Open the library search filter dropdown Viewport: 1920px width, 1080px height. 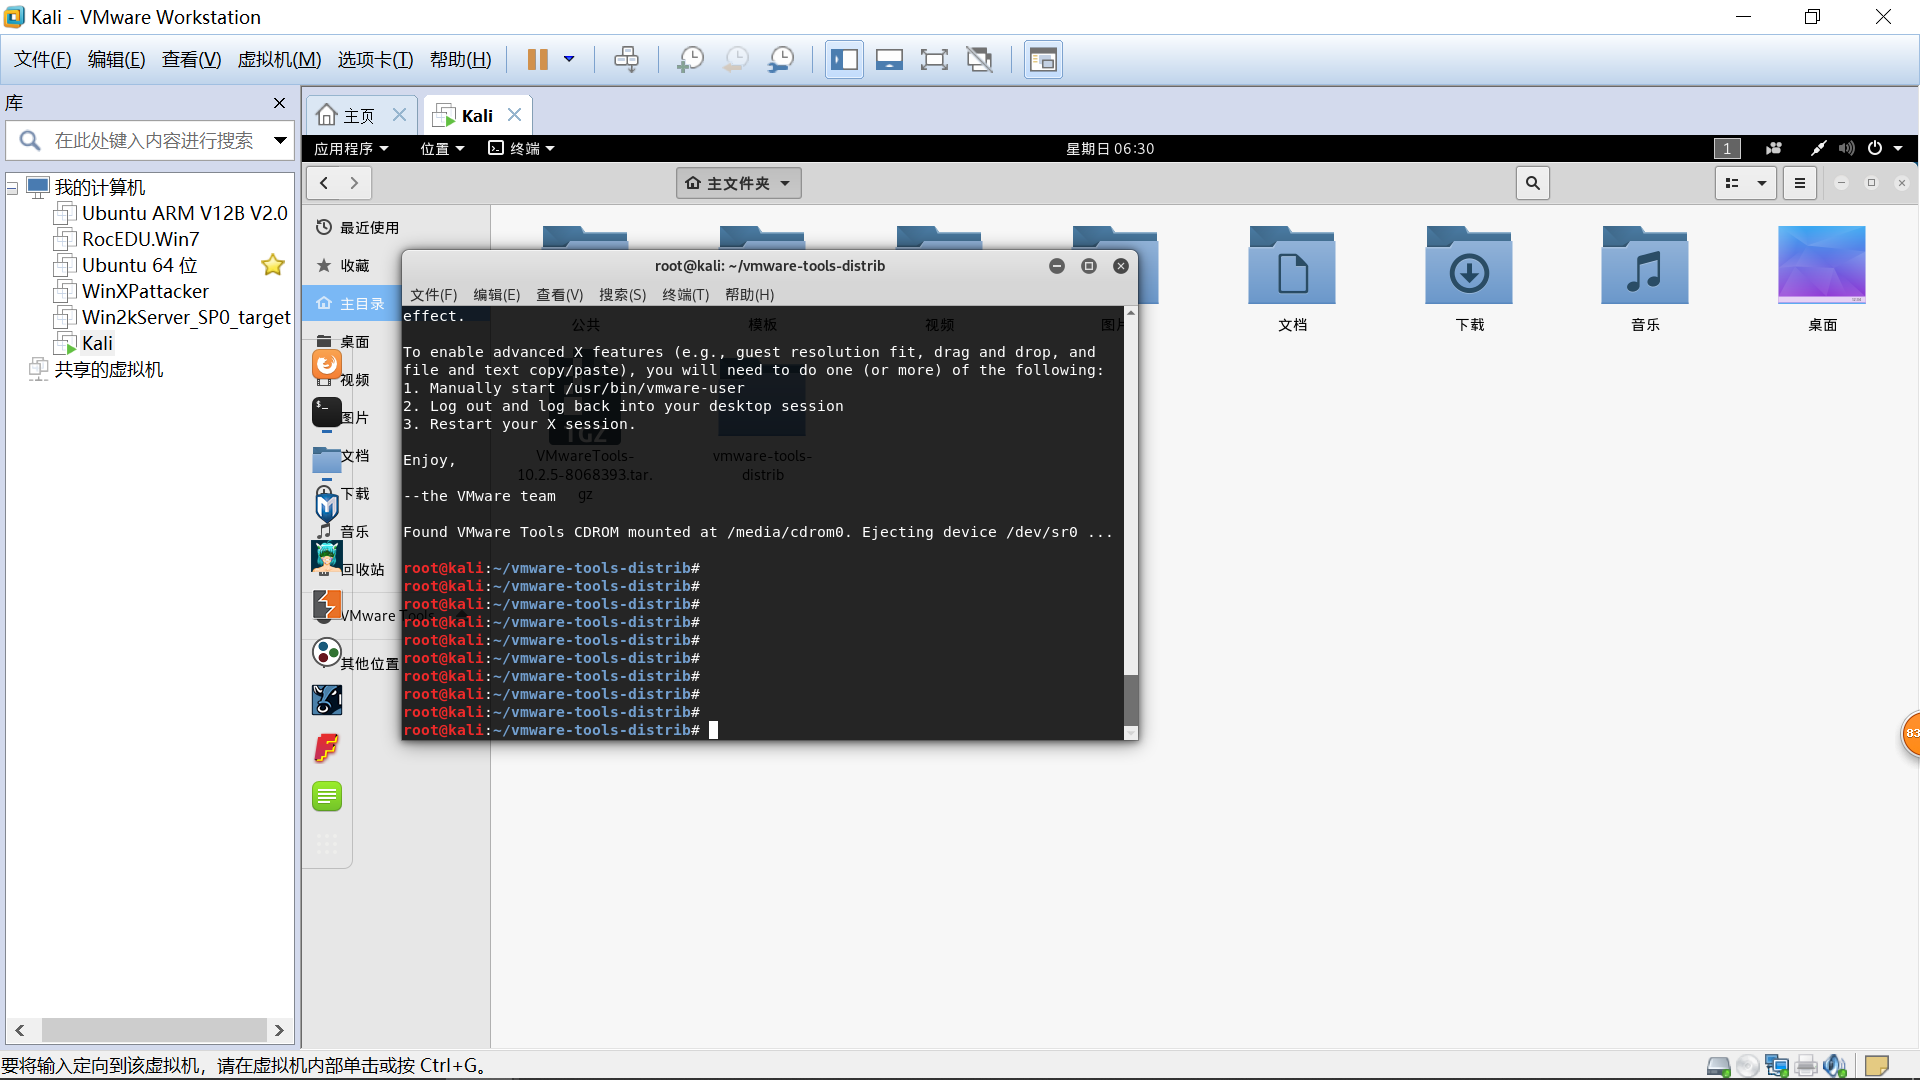tap(281, 141)
